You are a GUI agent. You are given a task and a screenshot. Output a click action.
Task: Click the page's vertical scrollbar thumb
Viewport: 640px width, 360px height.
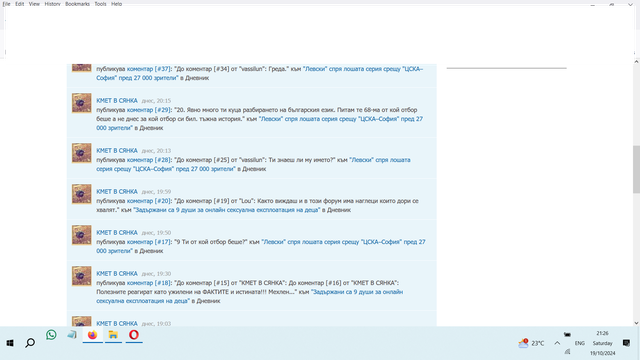pos(636,169)
